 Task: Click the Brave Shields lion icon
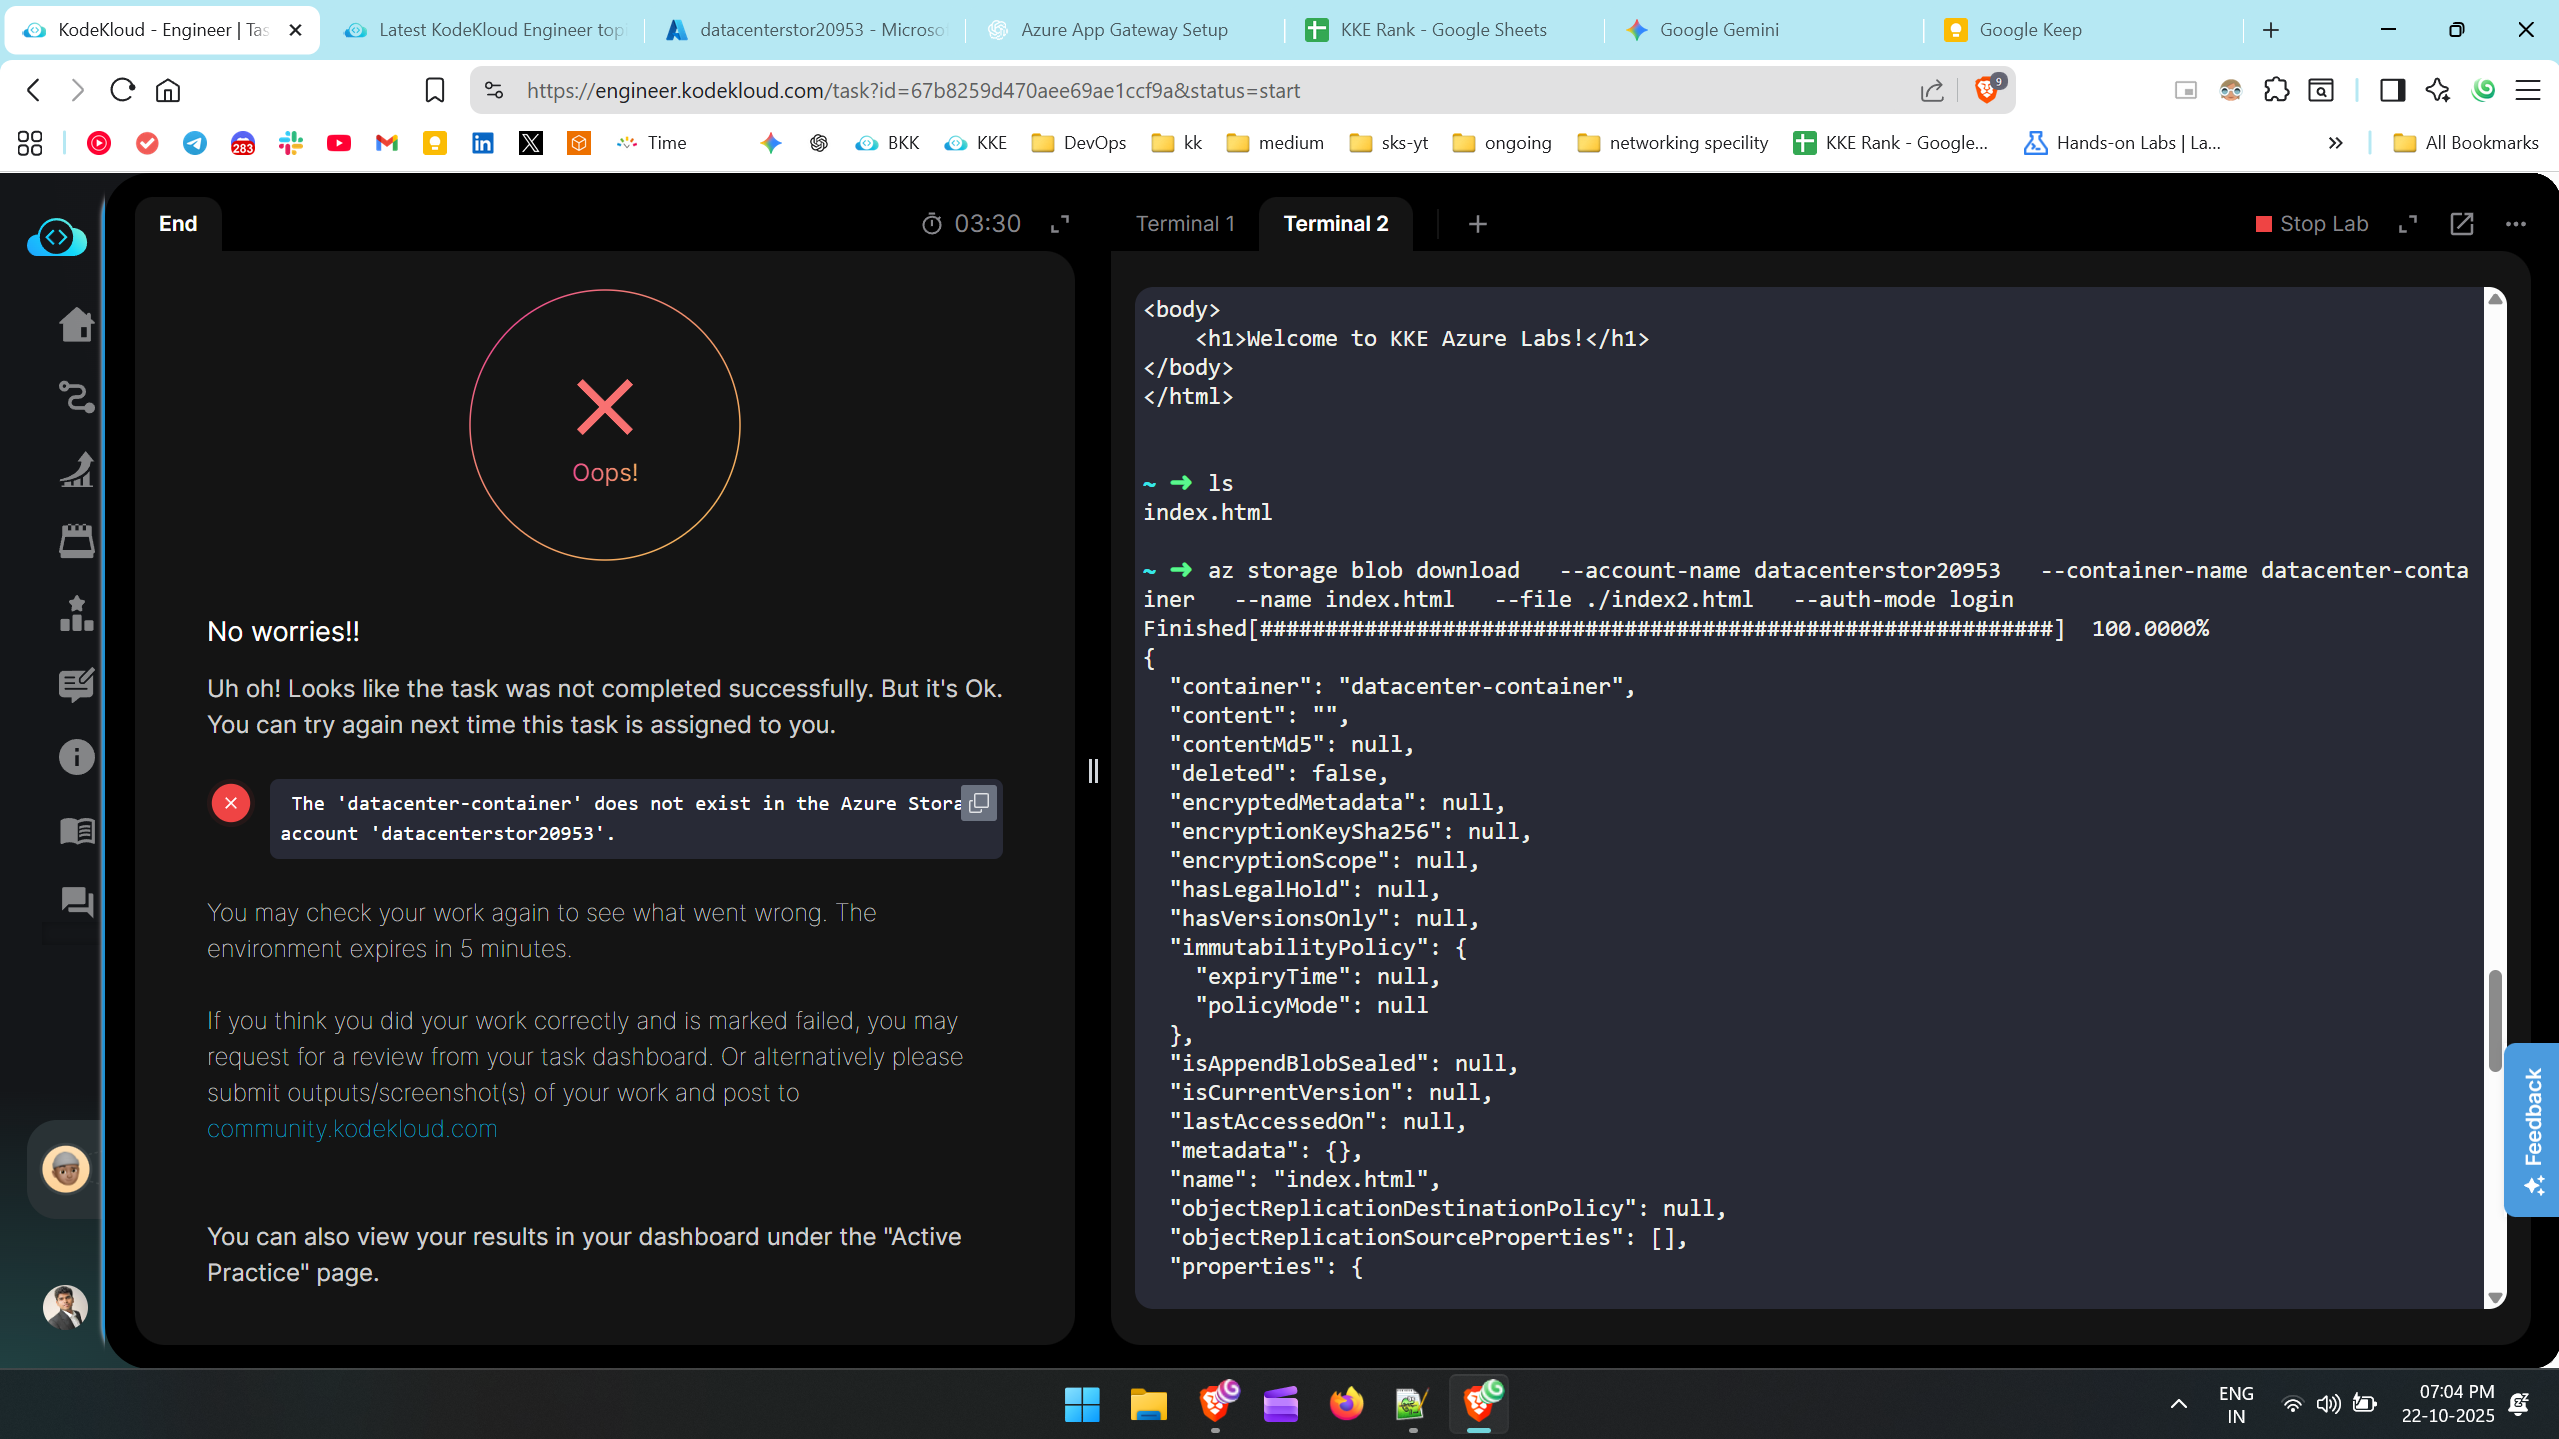tap(1987, 90)
